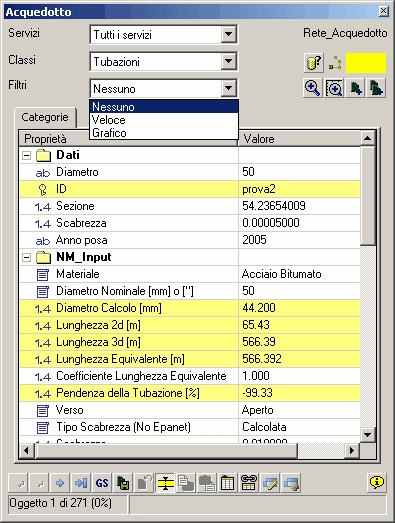Click the multiple cursor add-selection icon
Screen dimensions: 395x523
coord(376,88)
